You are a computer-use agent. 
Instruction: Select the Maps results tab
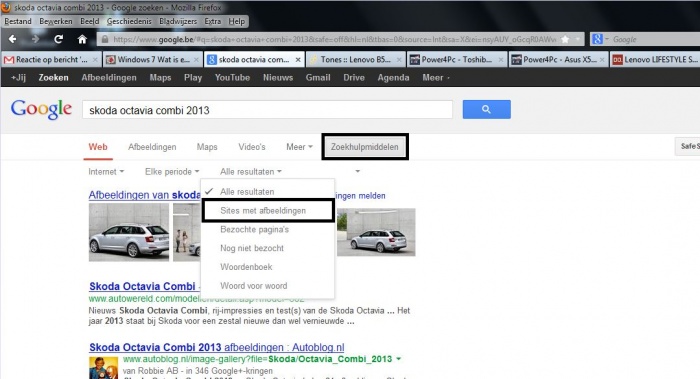[x=207, y=147]
